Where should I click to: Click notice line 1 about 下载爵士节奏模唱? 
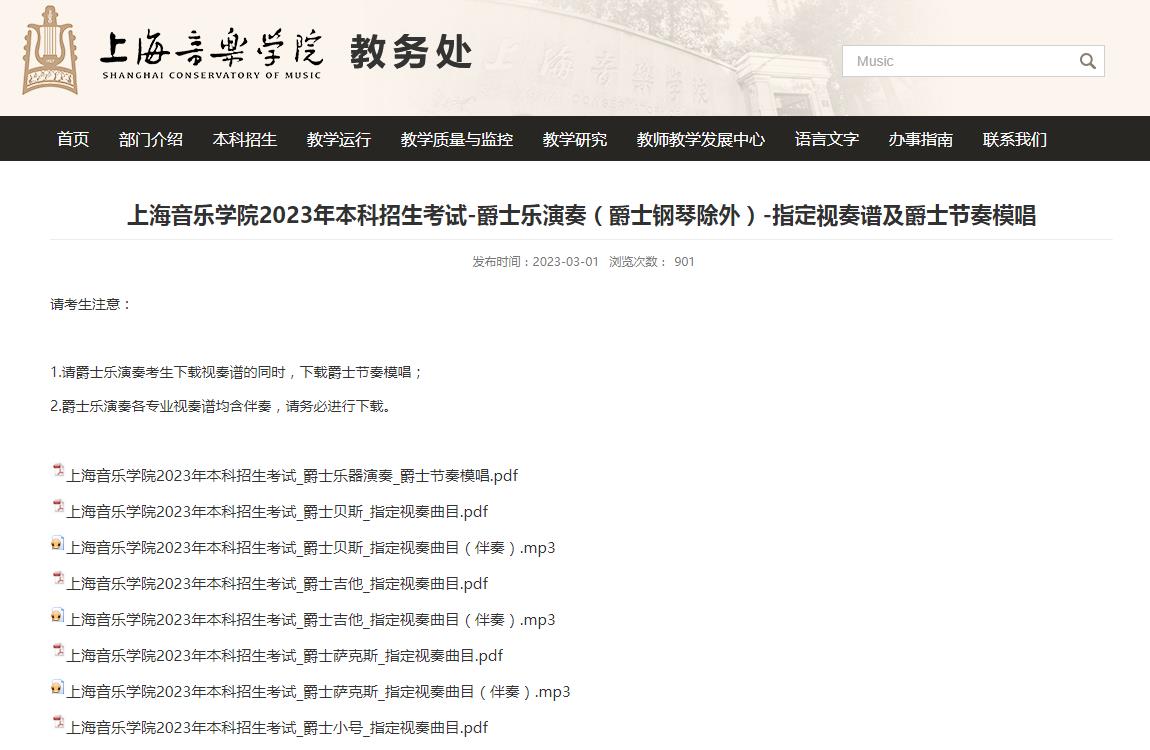pos(237,372)
